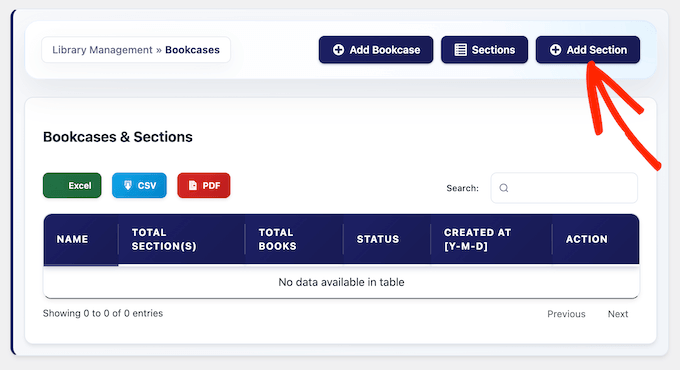Screen dimensions: 680x370
Task: Click the Add Bookcase button
Action: (376, 50)
